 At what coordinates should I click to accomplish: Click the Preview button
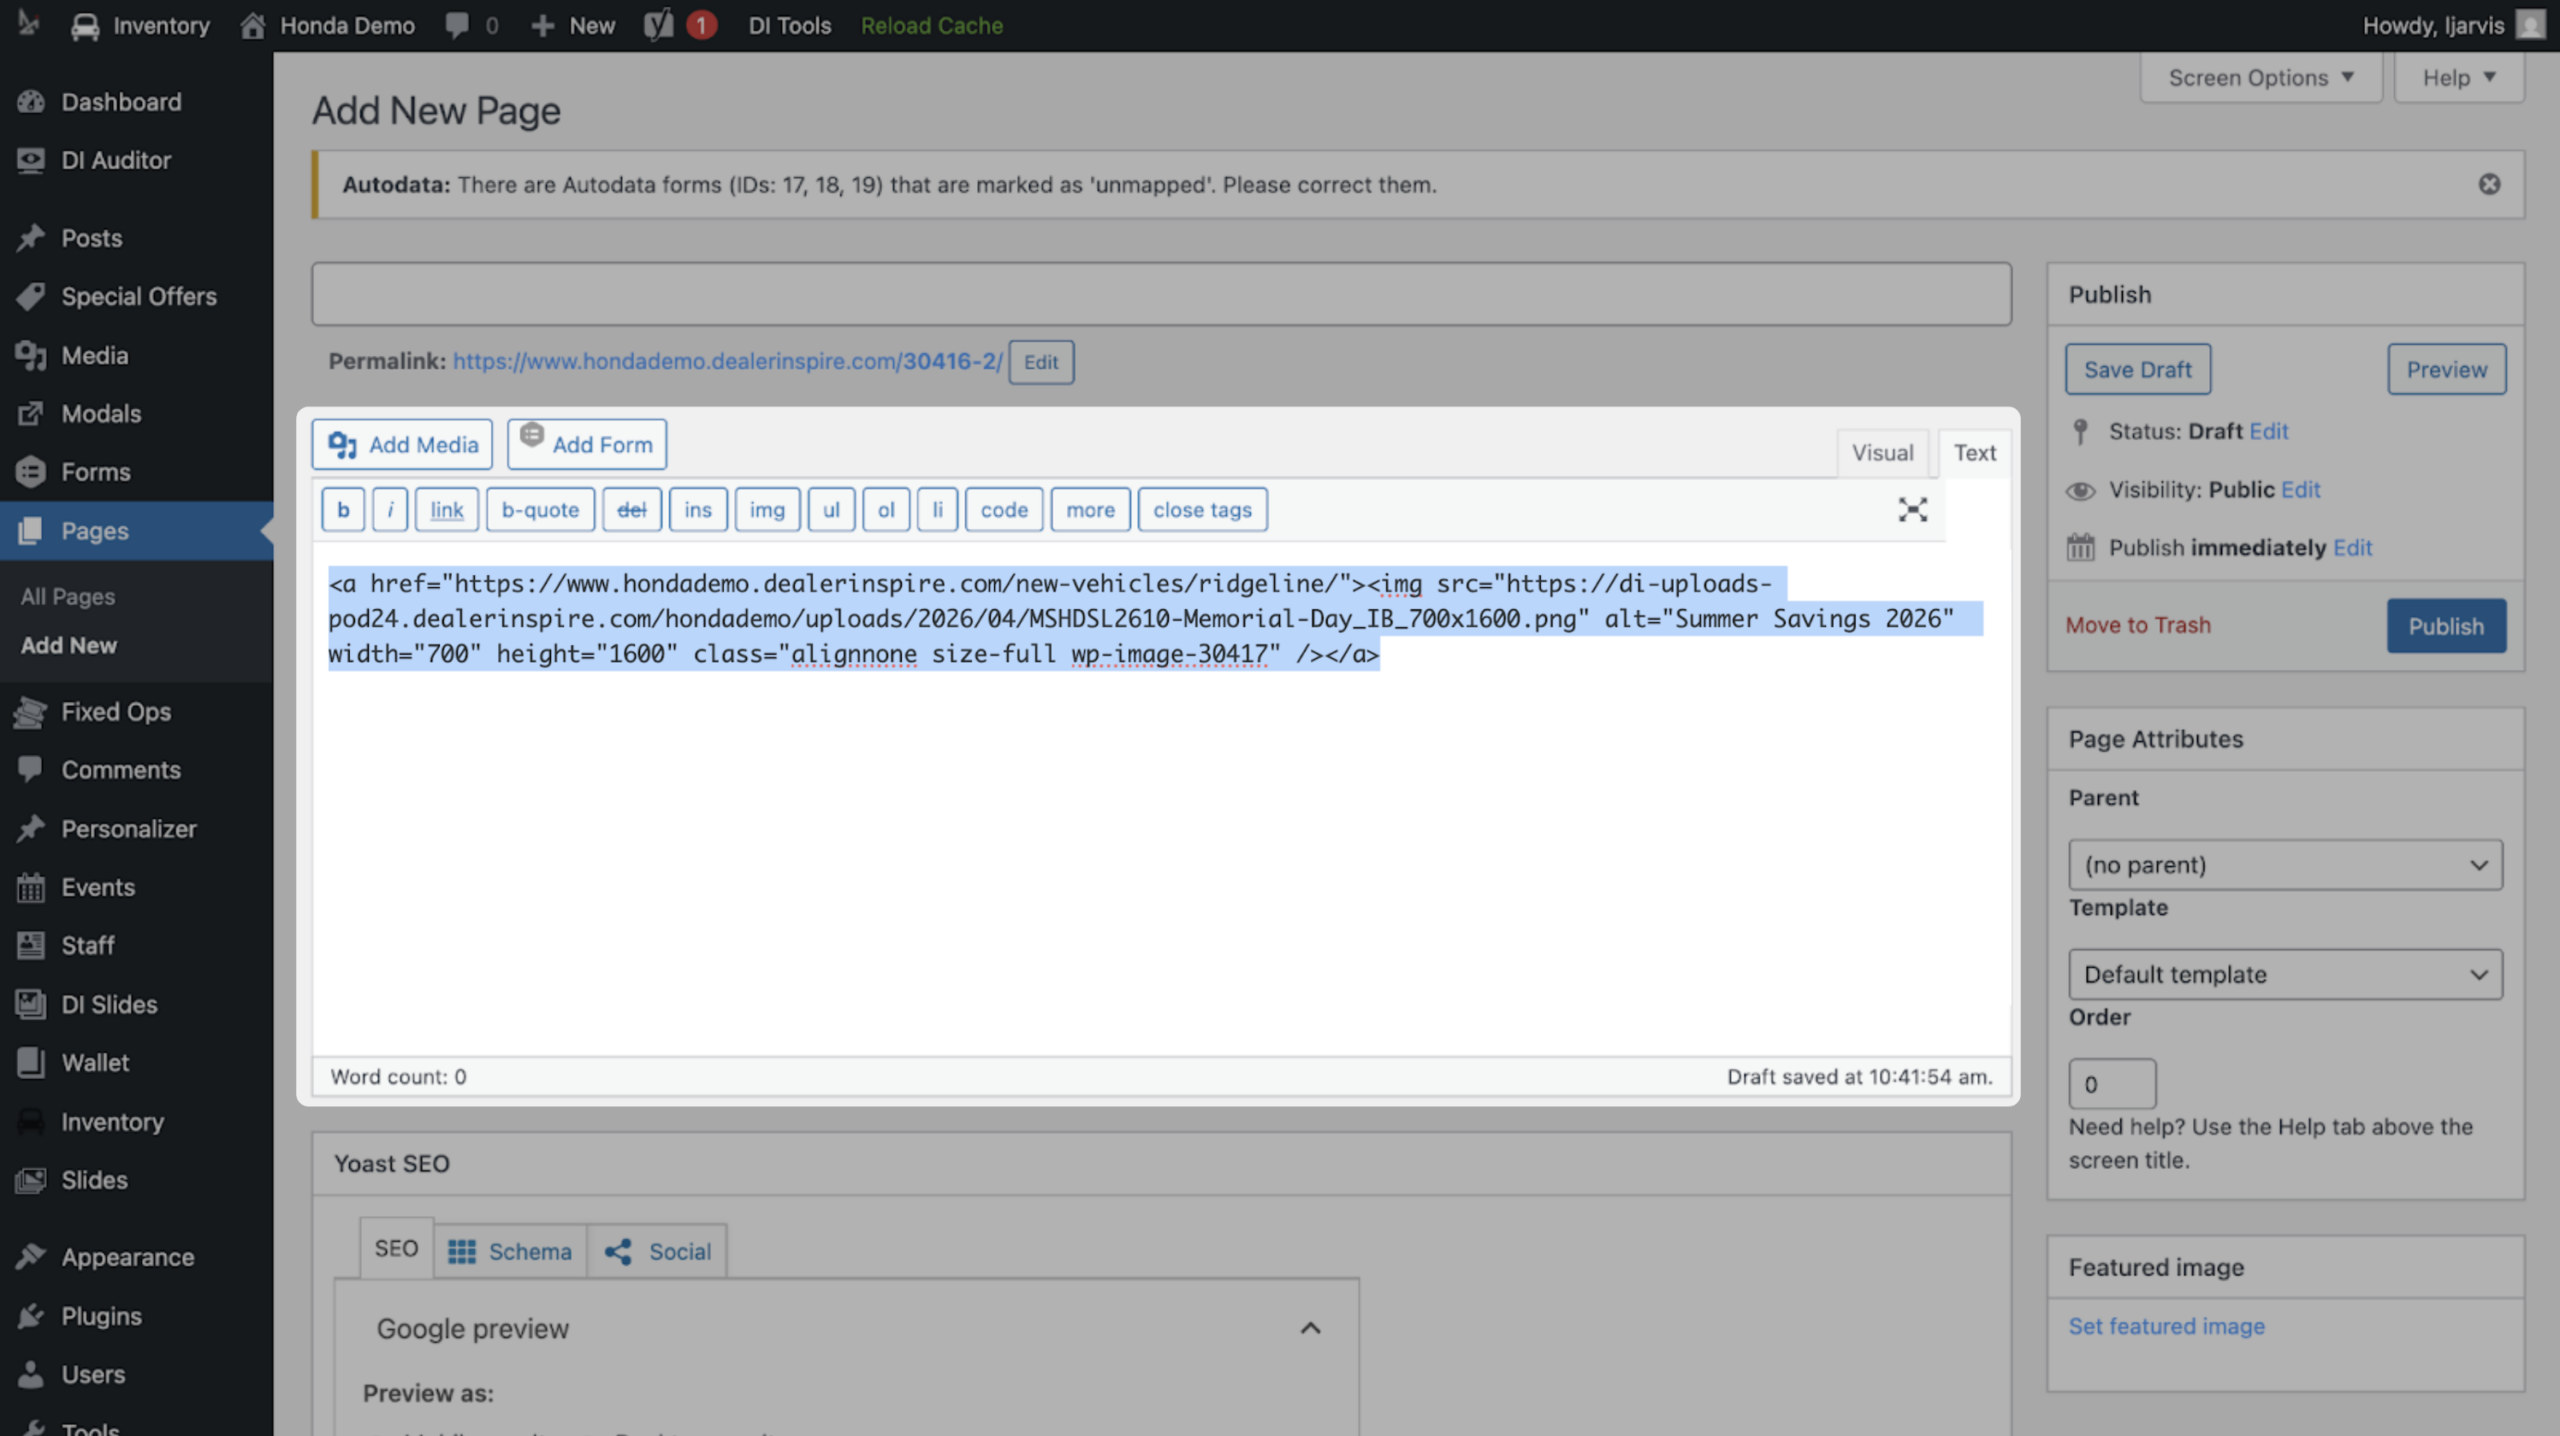click(2446, 370)
